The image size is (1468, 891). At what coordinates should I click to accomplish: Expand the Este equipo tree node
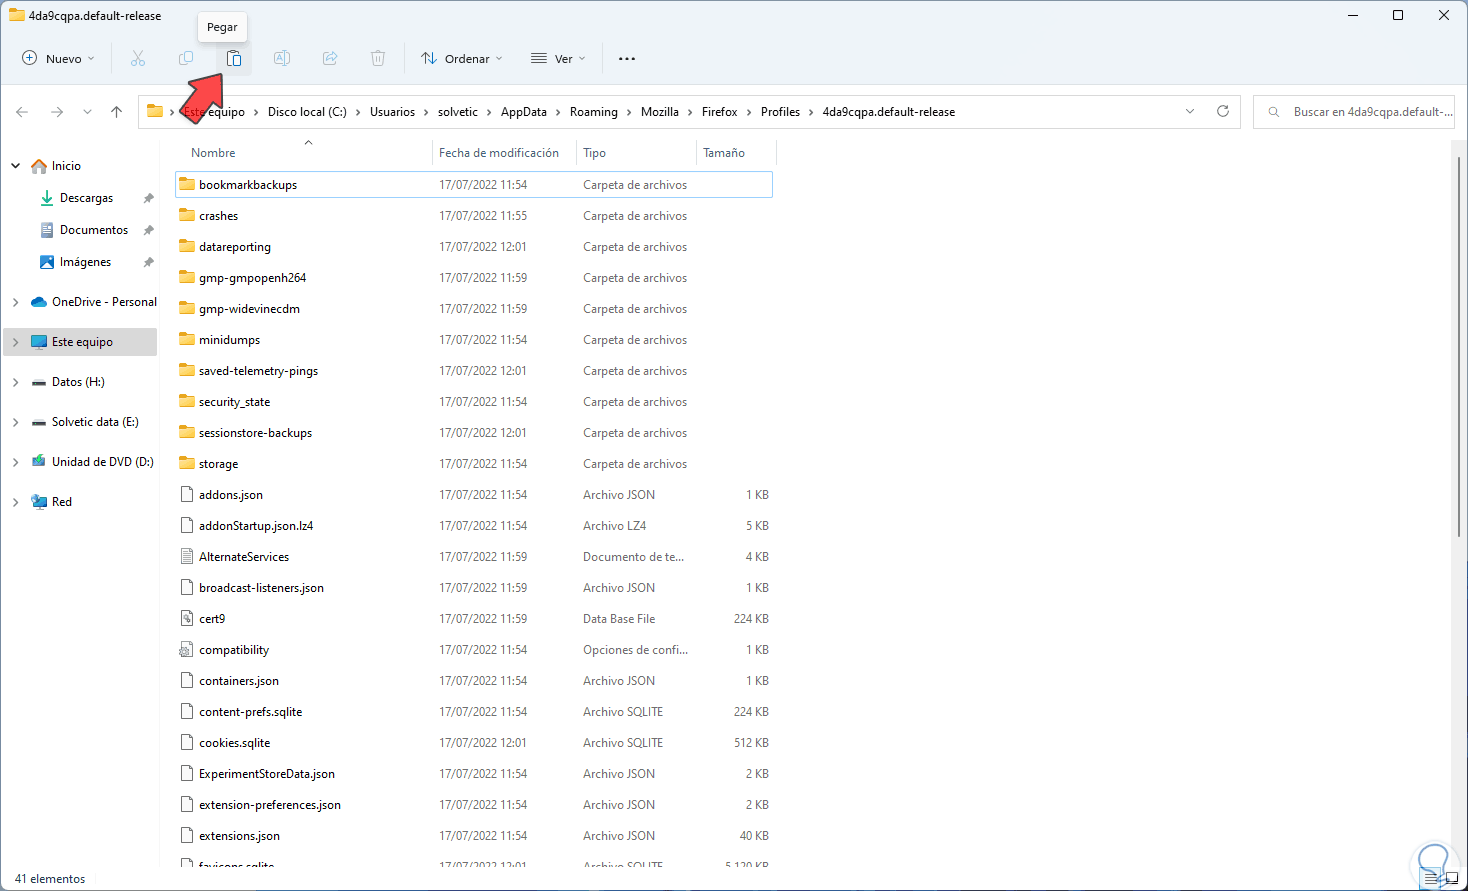(15, 342)
